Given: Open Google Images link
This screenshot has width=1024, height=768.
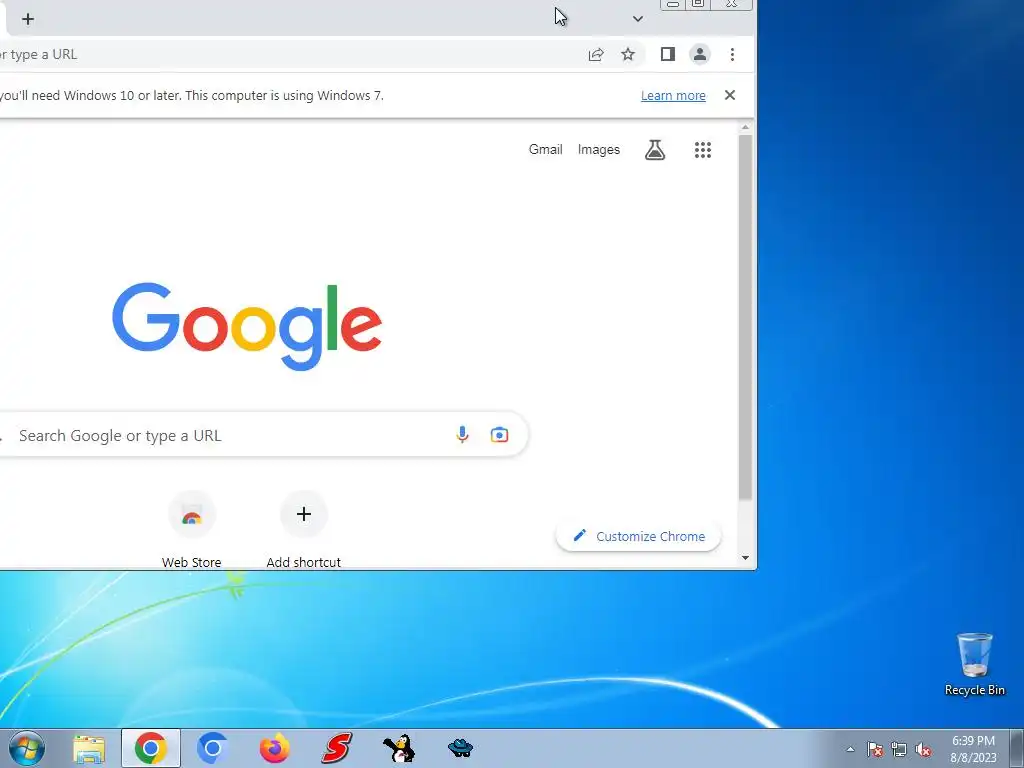Looking at the screenshot, I should [598, 150].
